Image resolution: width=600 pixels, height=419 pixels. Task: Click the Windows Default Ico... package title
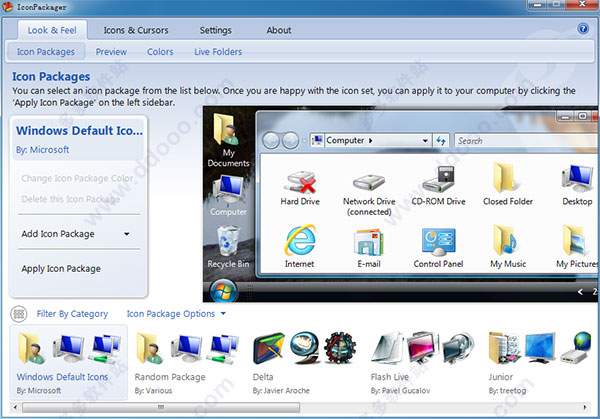pyautogui.click(x=79, y=131)
